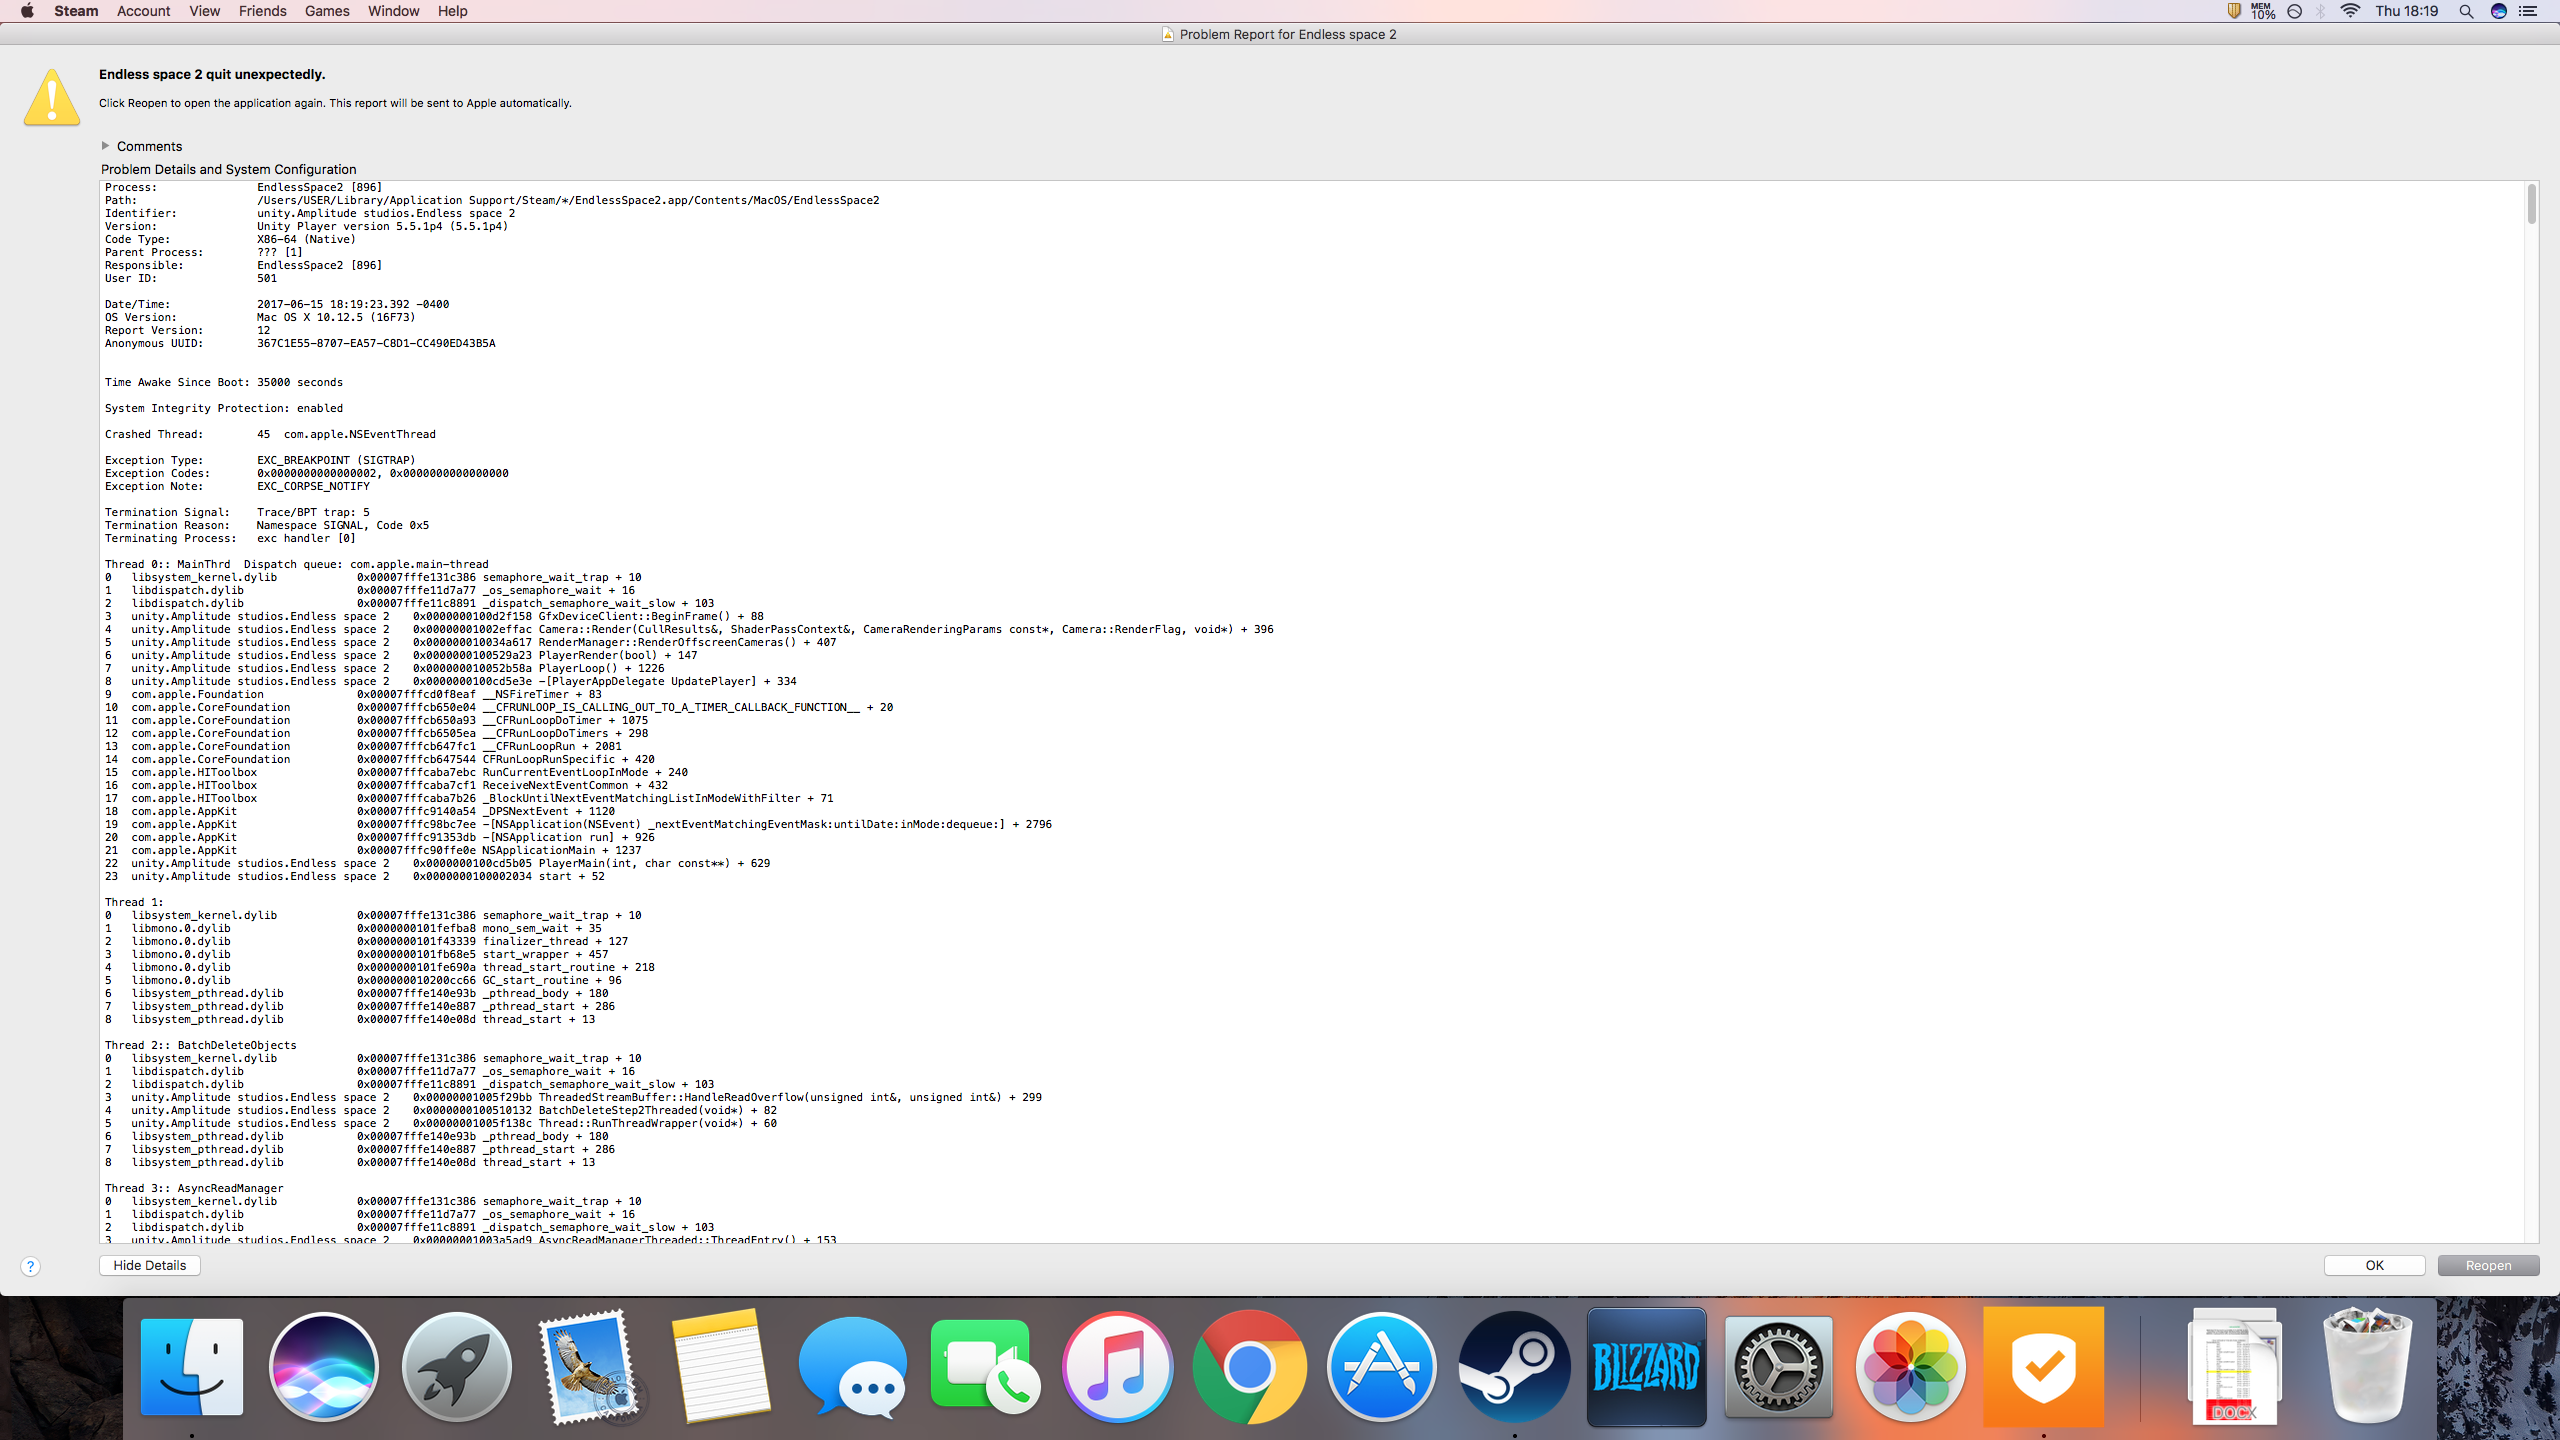Open the Games menu
The width and height of the screenshot is (2560, 1440).
pos(327,11)
